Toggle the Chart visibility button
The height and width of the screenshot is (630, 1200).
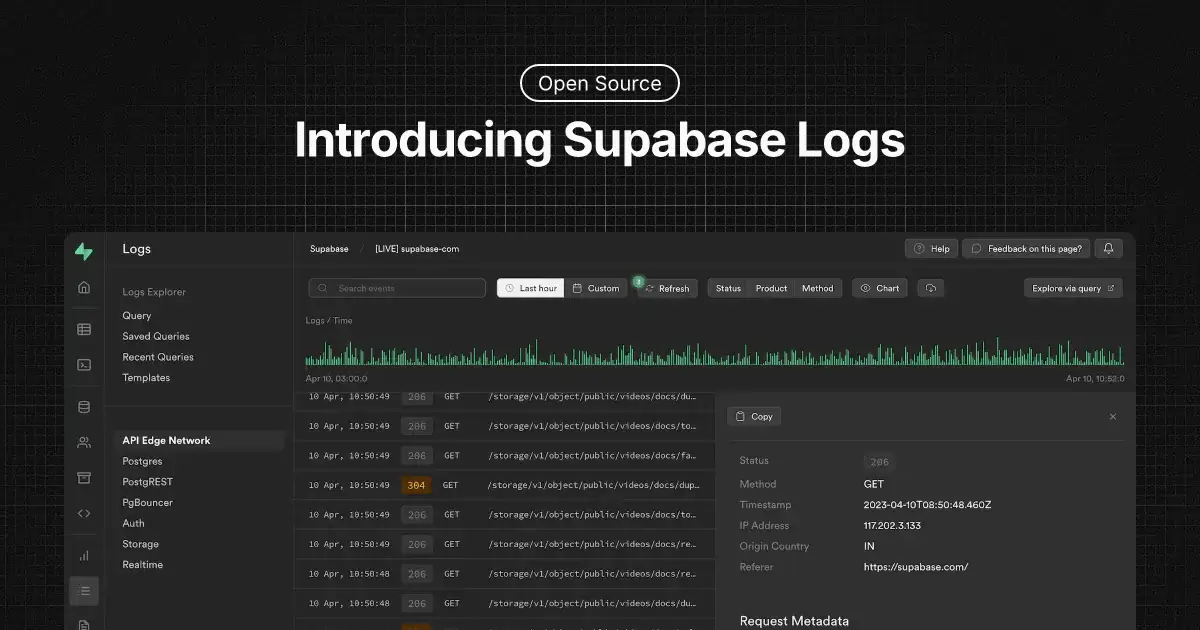(x=880, y=288)
